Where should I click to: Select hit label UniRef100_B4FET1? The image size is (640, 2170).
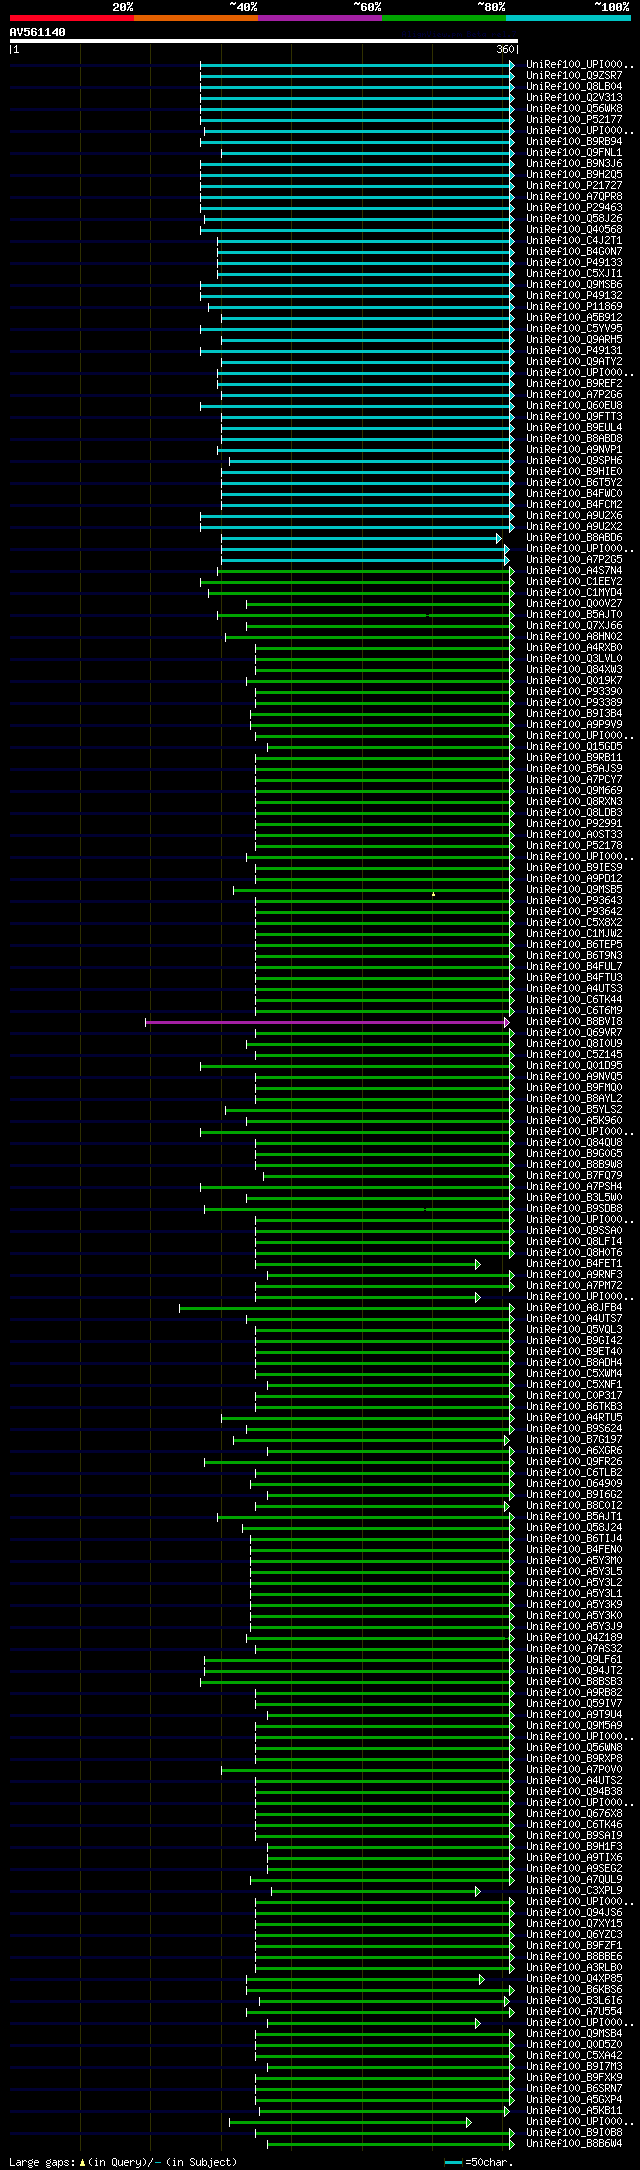click(574, 1263)
